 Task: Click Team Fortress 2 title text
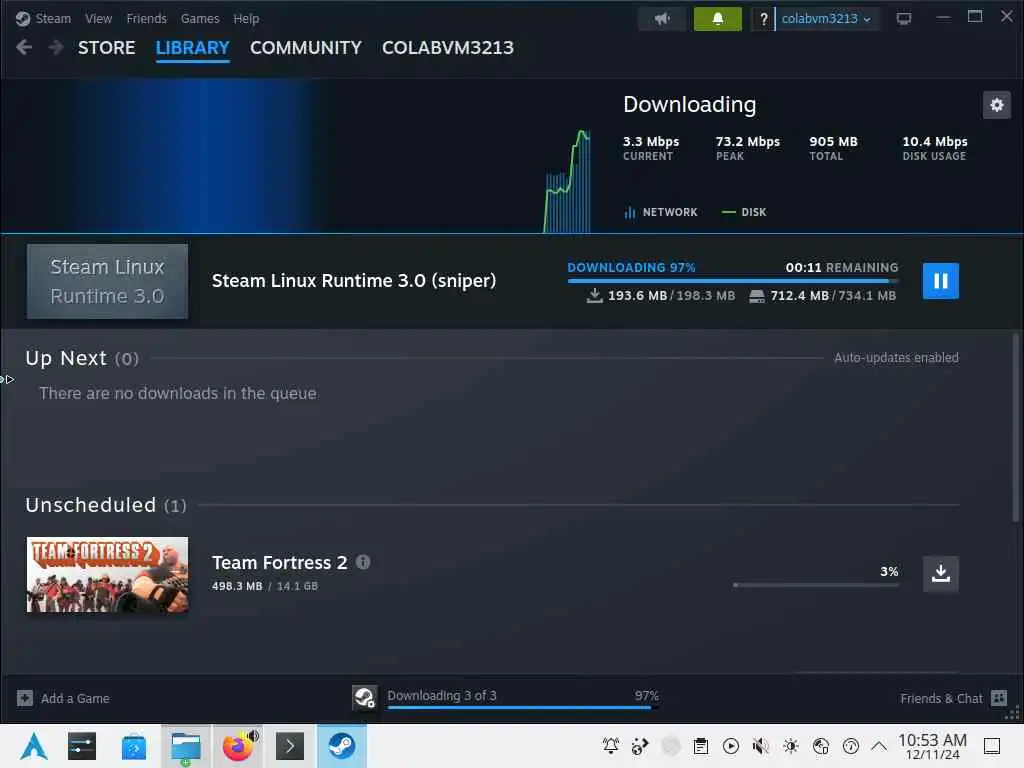pyautogui.click(x=280, y=562)
